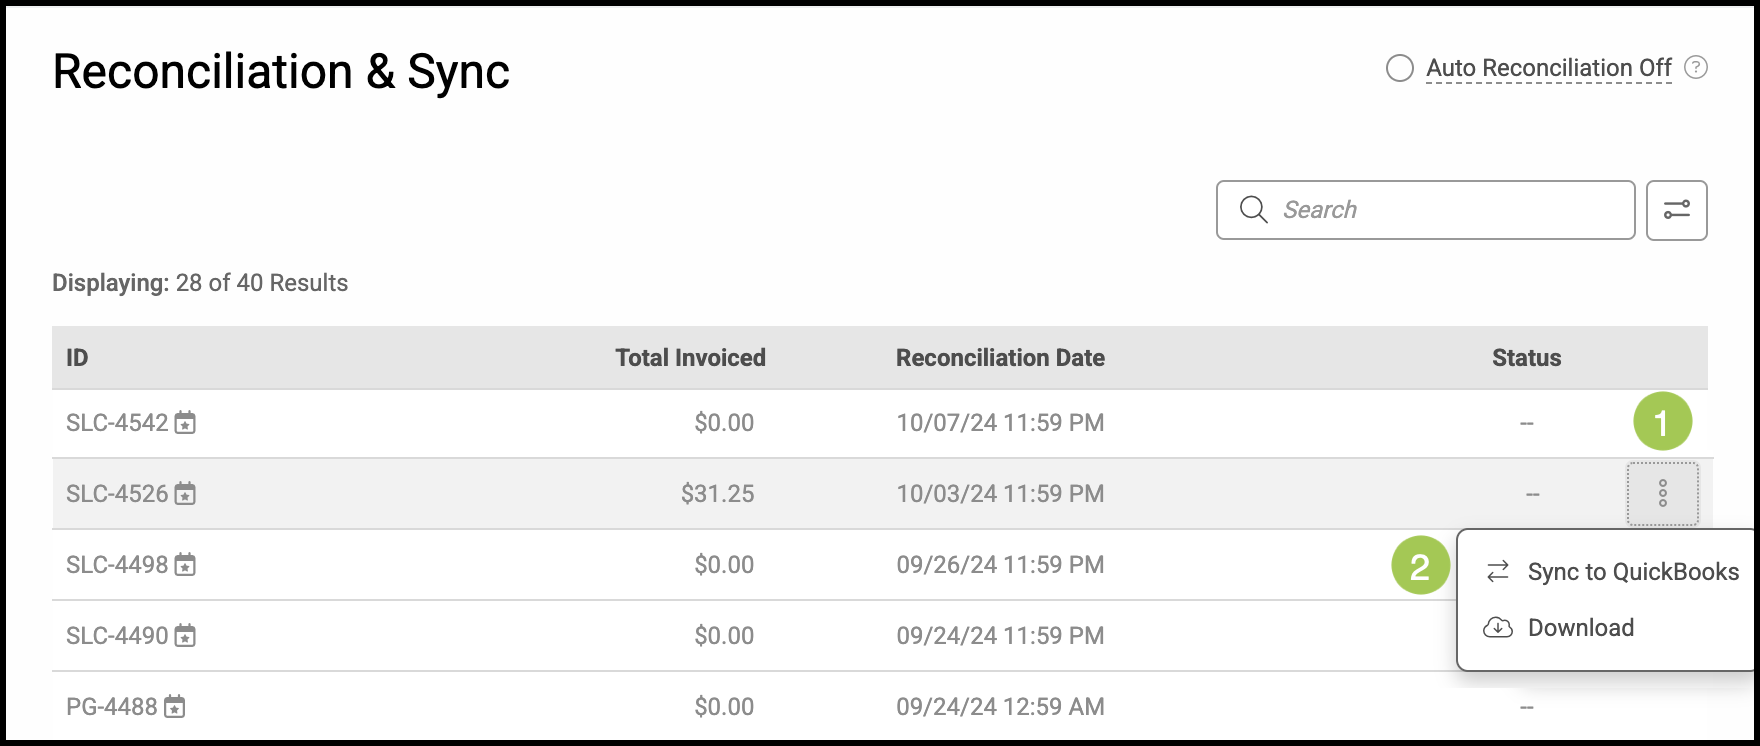Viewport: 1760px width, 746px height.
Task: Open three-dot actions menu for SLC-4526
Action: 1662,494
